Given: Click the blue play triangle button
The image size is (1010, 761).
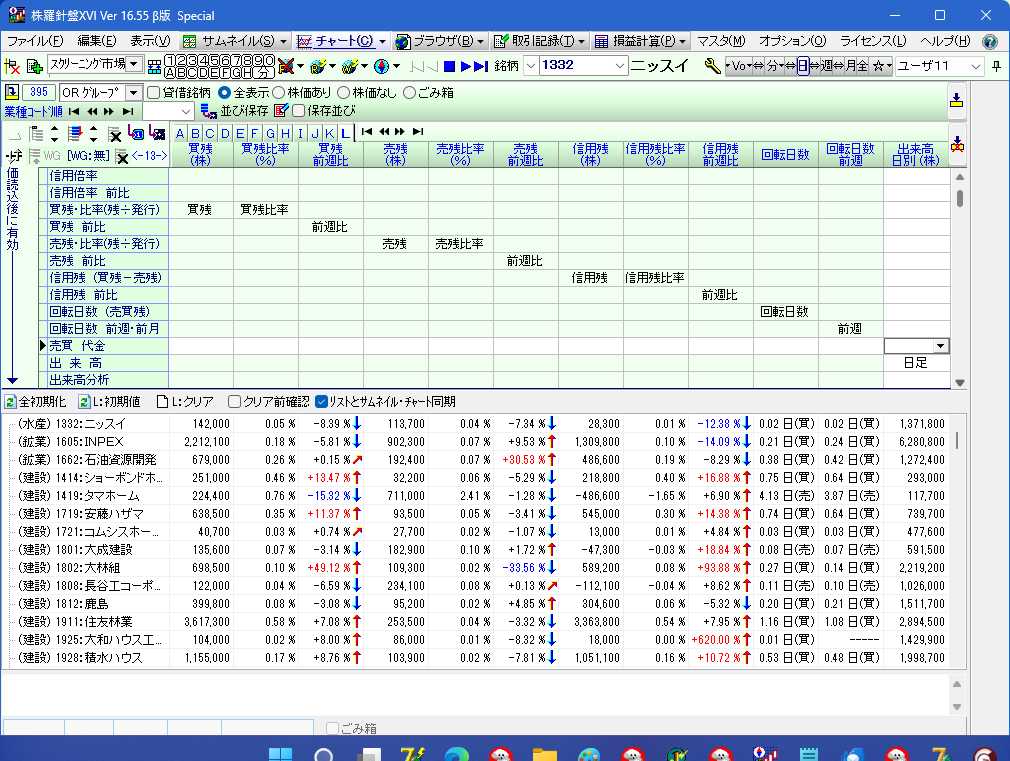Looking at the screenshot, I should [465, 66].
